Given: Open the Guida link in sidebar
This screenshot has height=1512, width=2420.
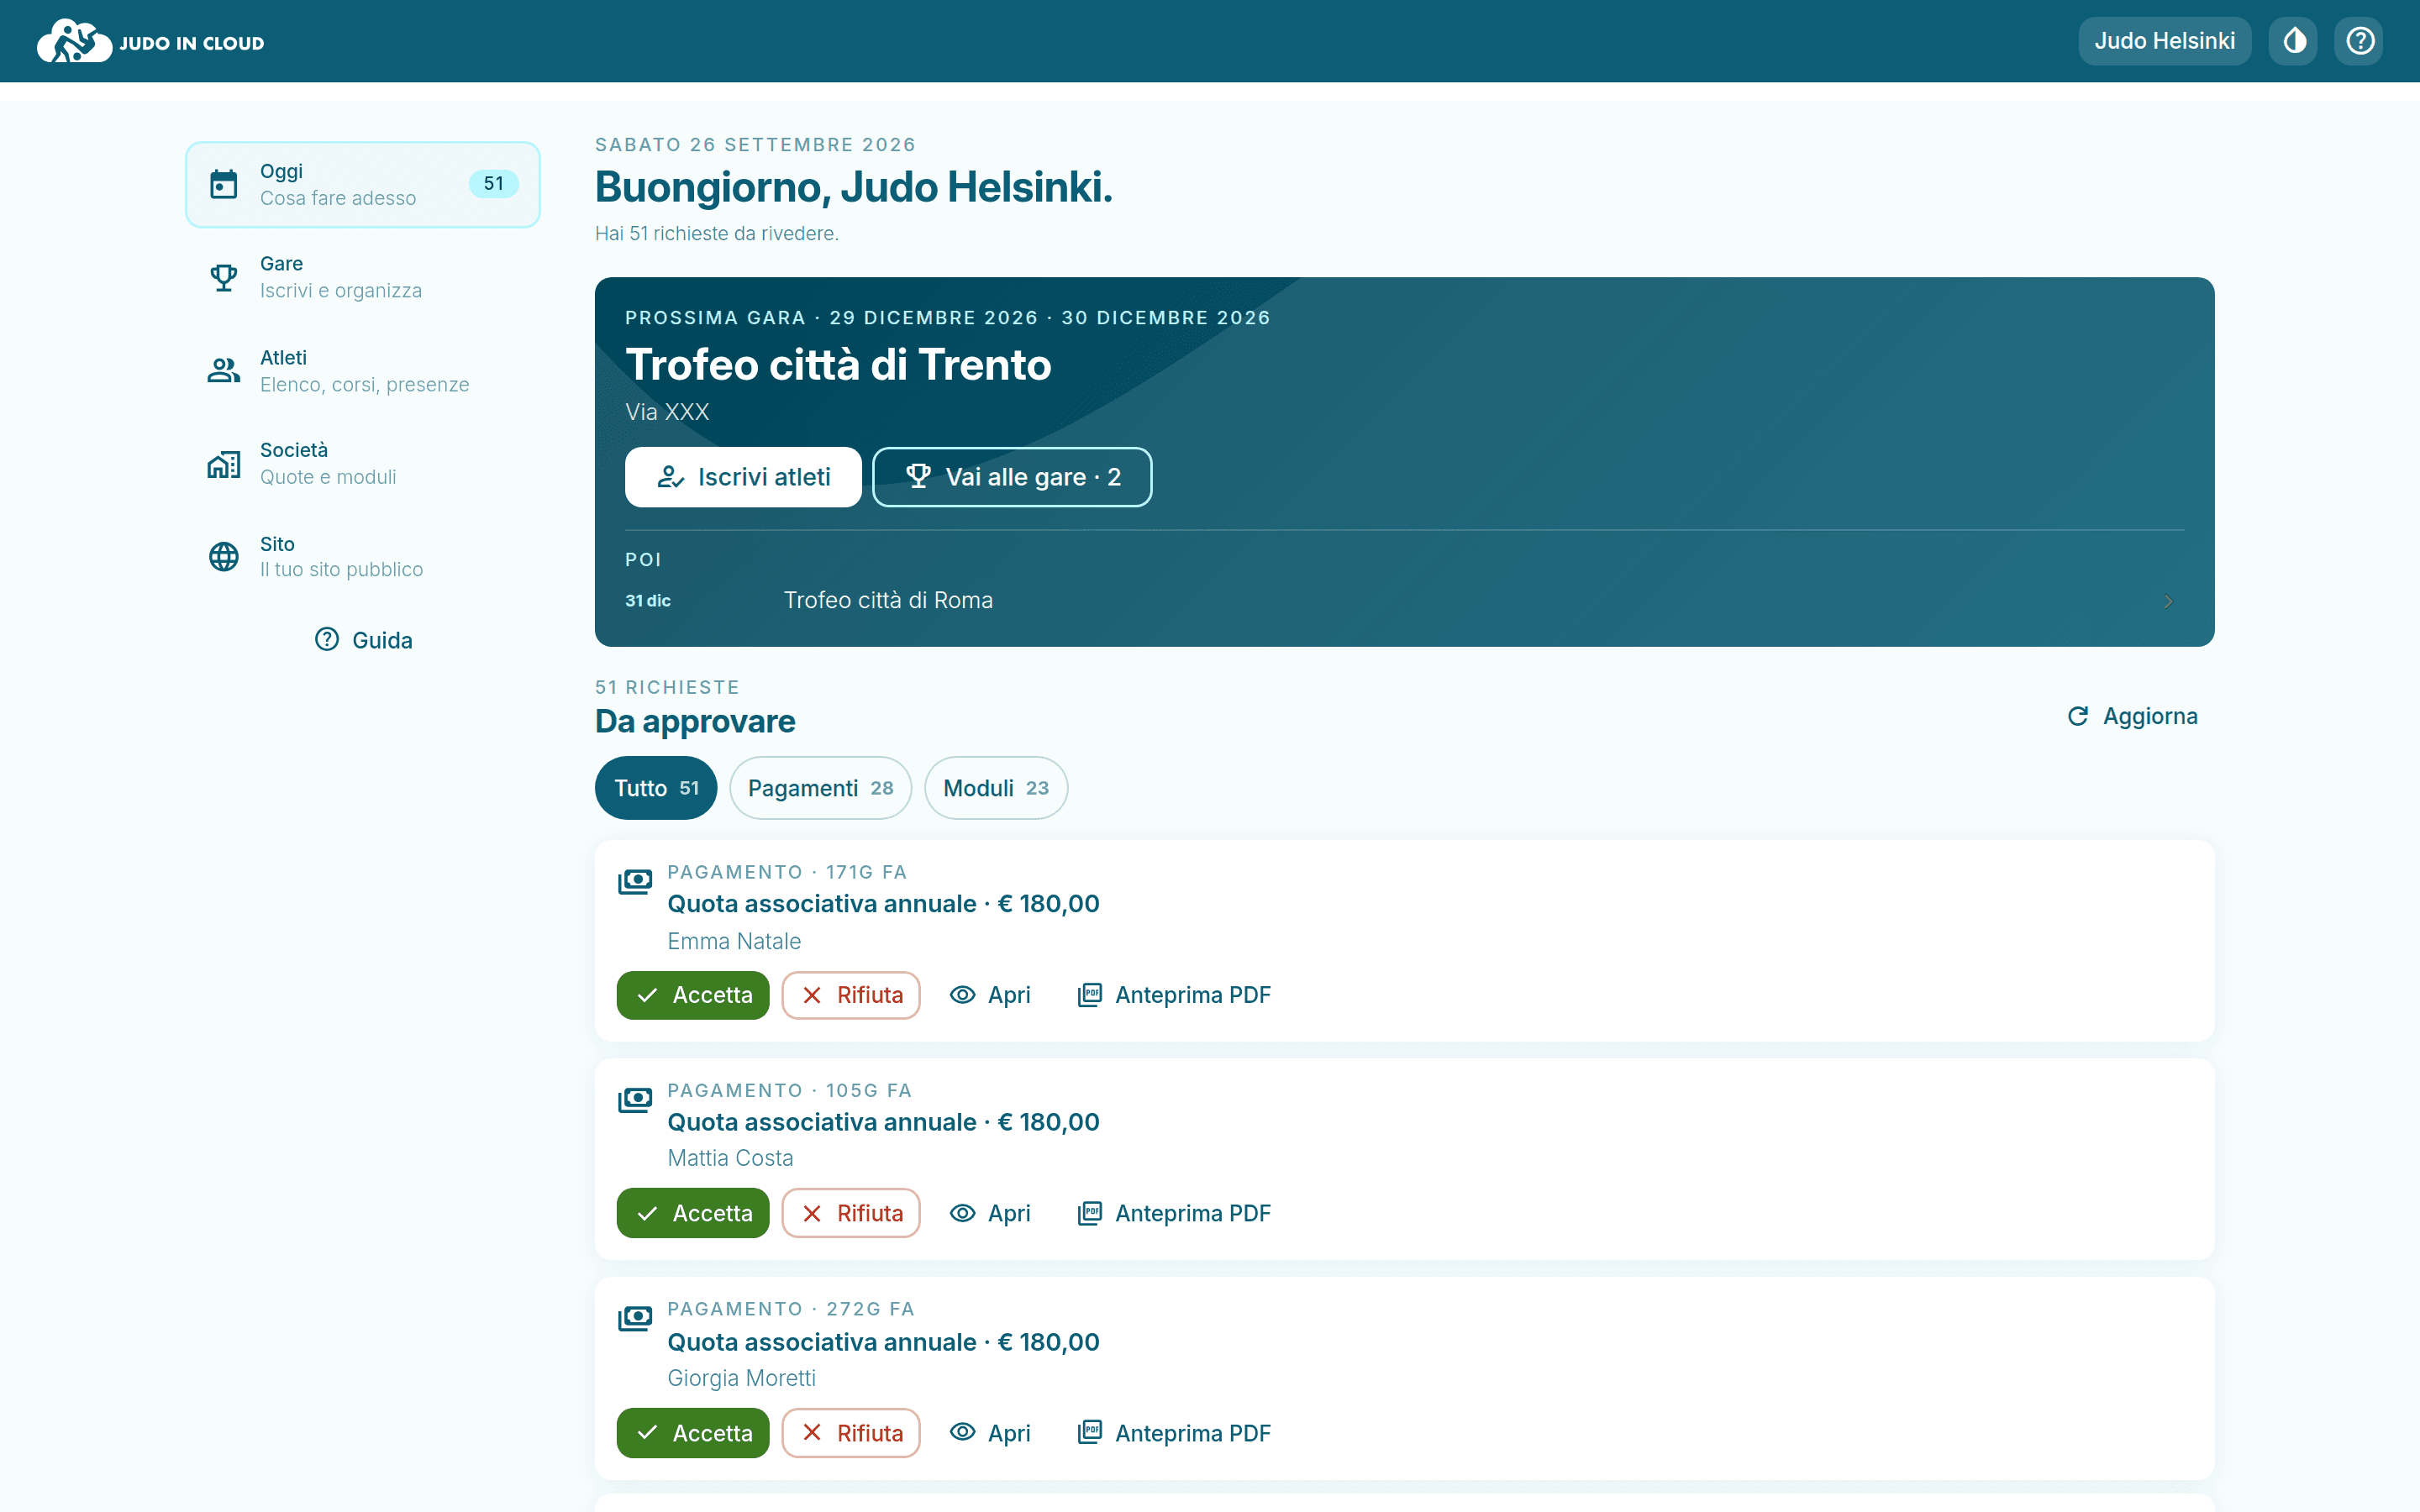Looking at the screenshot, I should tap(363, 640).
